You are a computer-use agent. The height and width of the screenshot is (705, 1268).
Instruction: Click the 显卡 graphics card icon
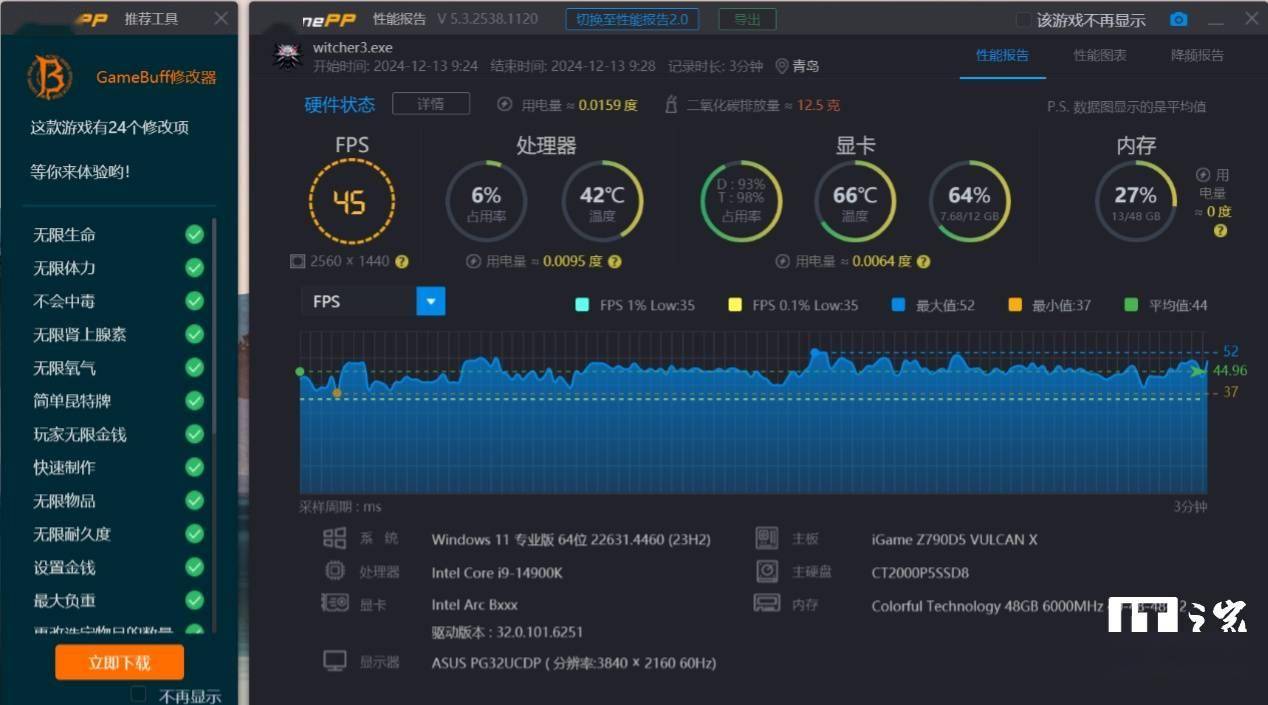(334, 603)
